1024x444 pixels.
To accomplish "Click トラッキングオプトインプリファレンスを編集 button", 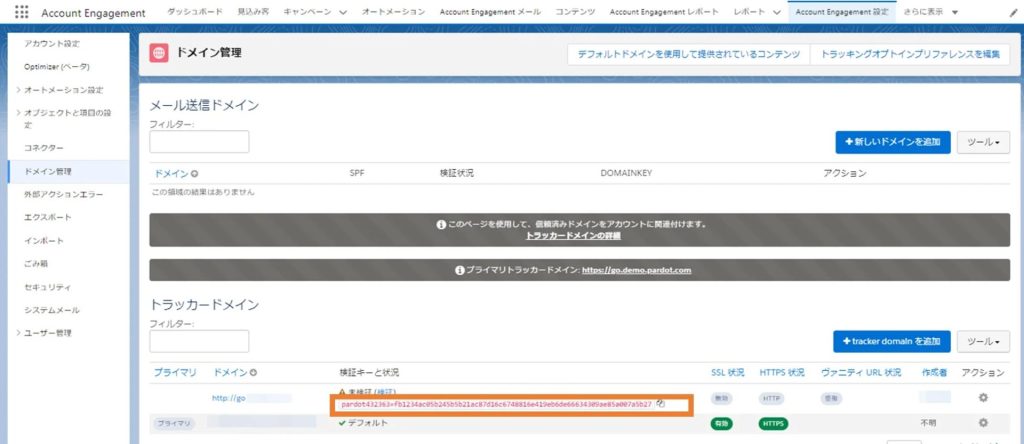I will point(910,55).
